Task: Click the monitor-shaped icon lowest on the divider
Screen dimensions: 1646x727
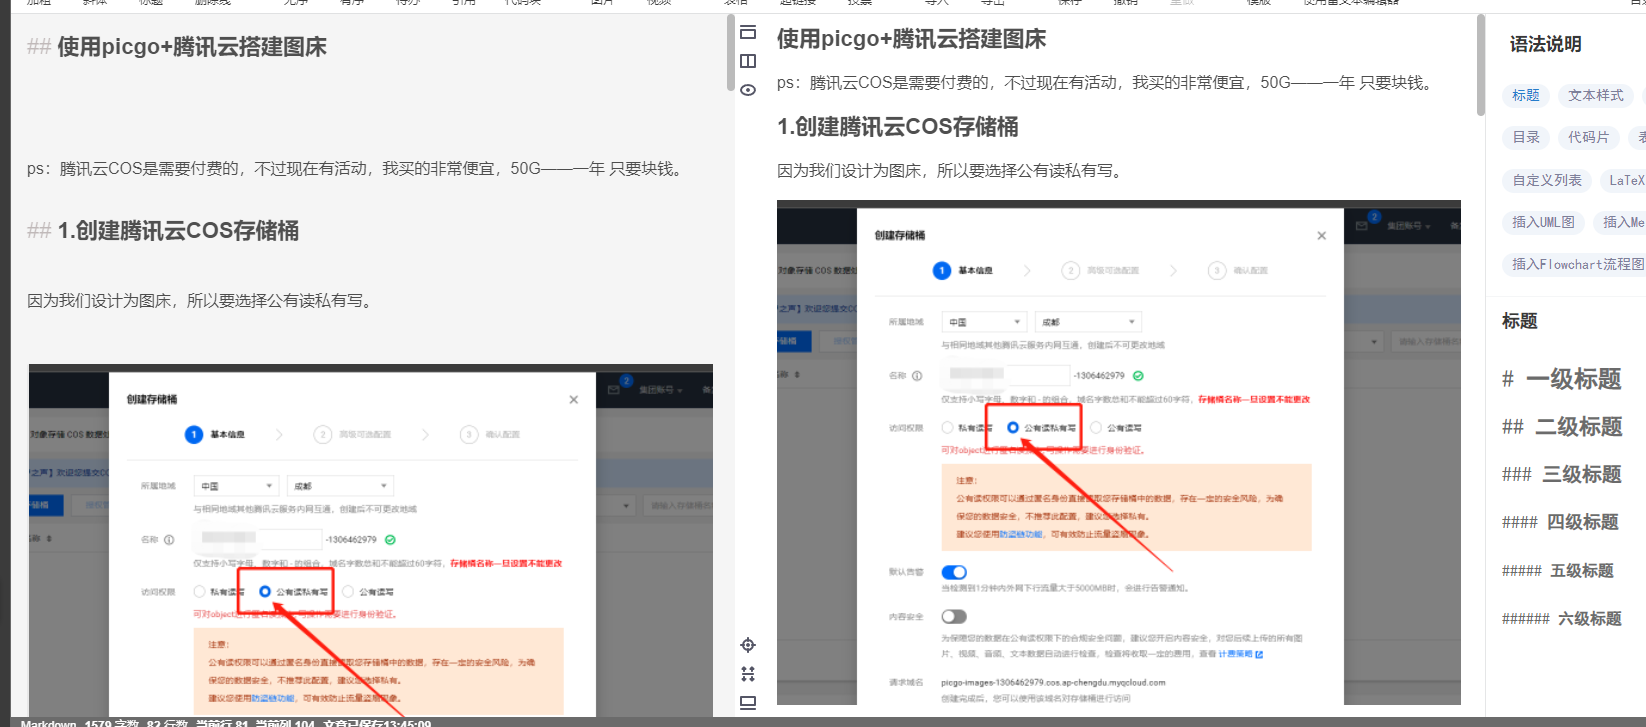Action: point(748,703)
